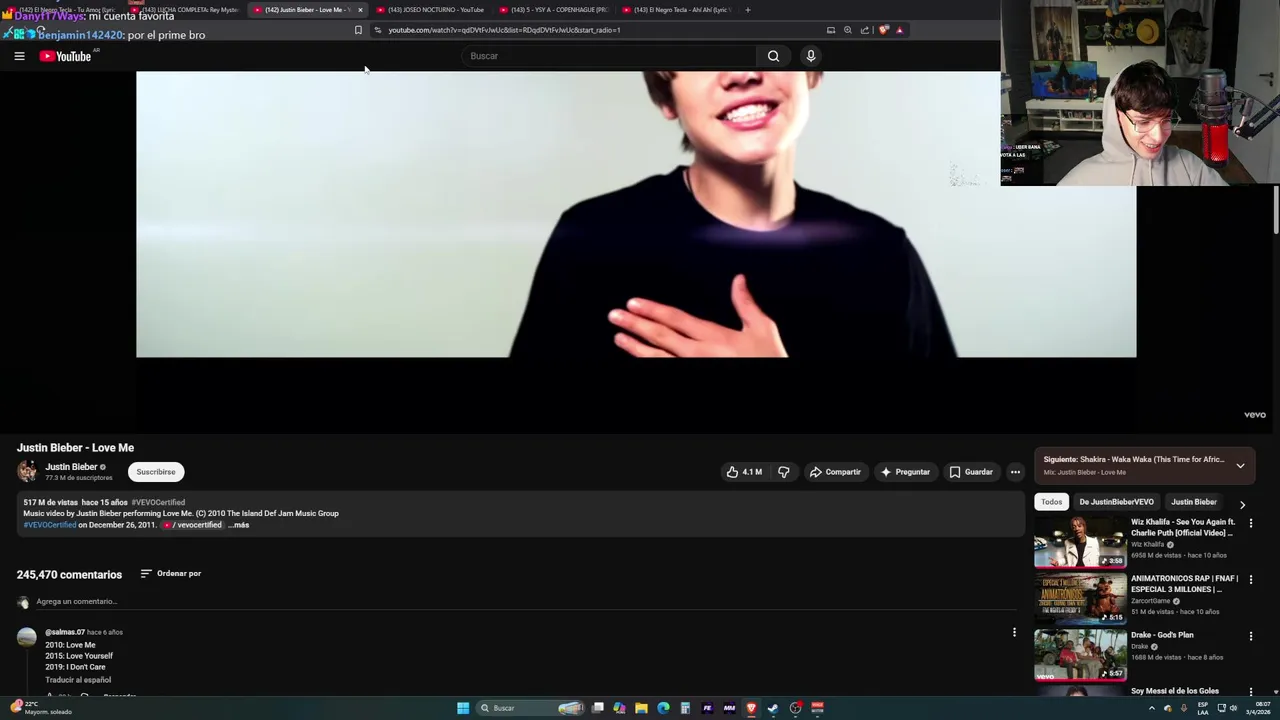This screenshot has height=720, width=1280.
Task: Click the Preguntar button
Action: (905, 472)
